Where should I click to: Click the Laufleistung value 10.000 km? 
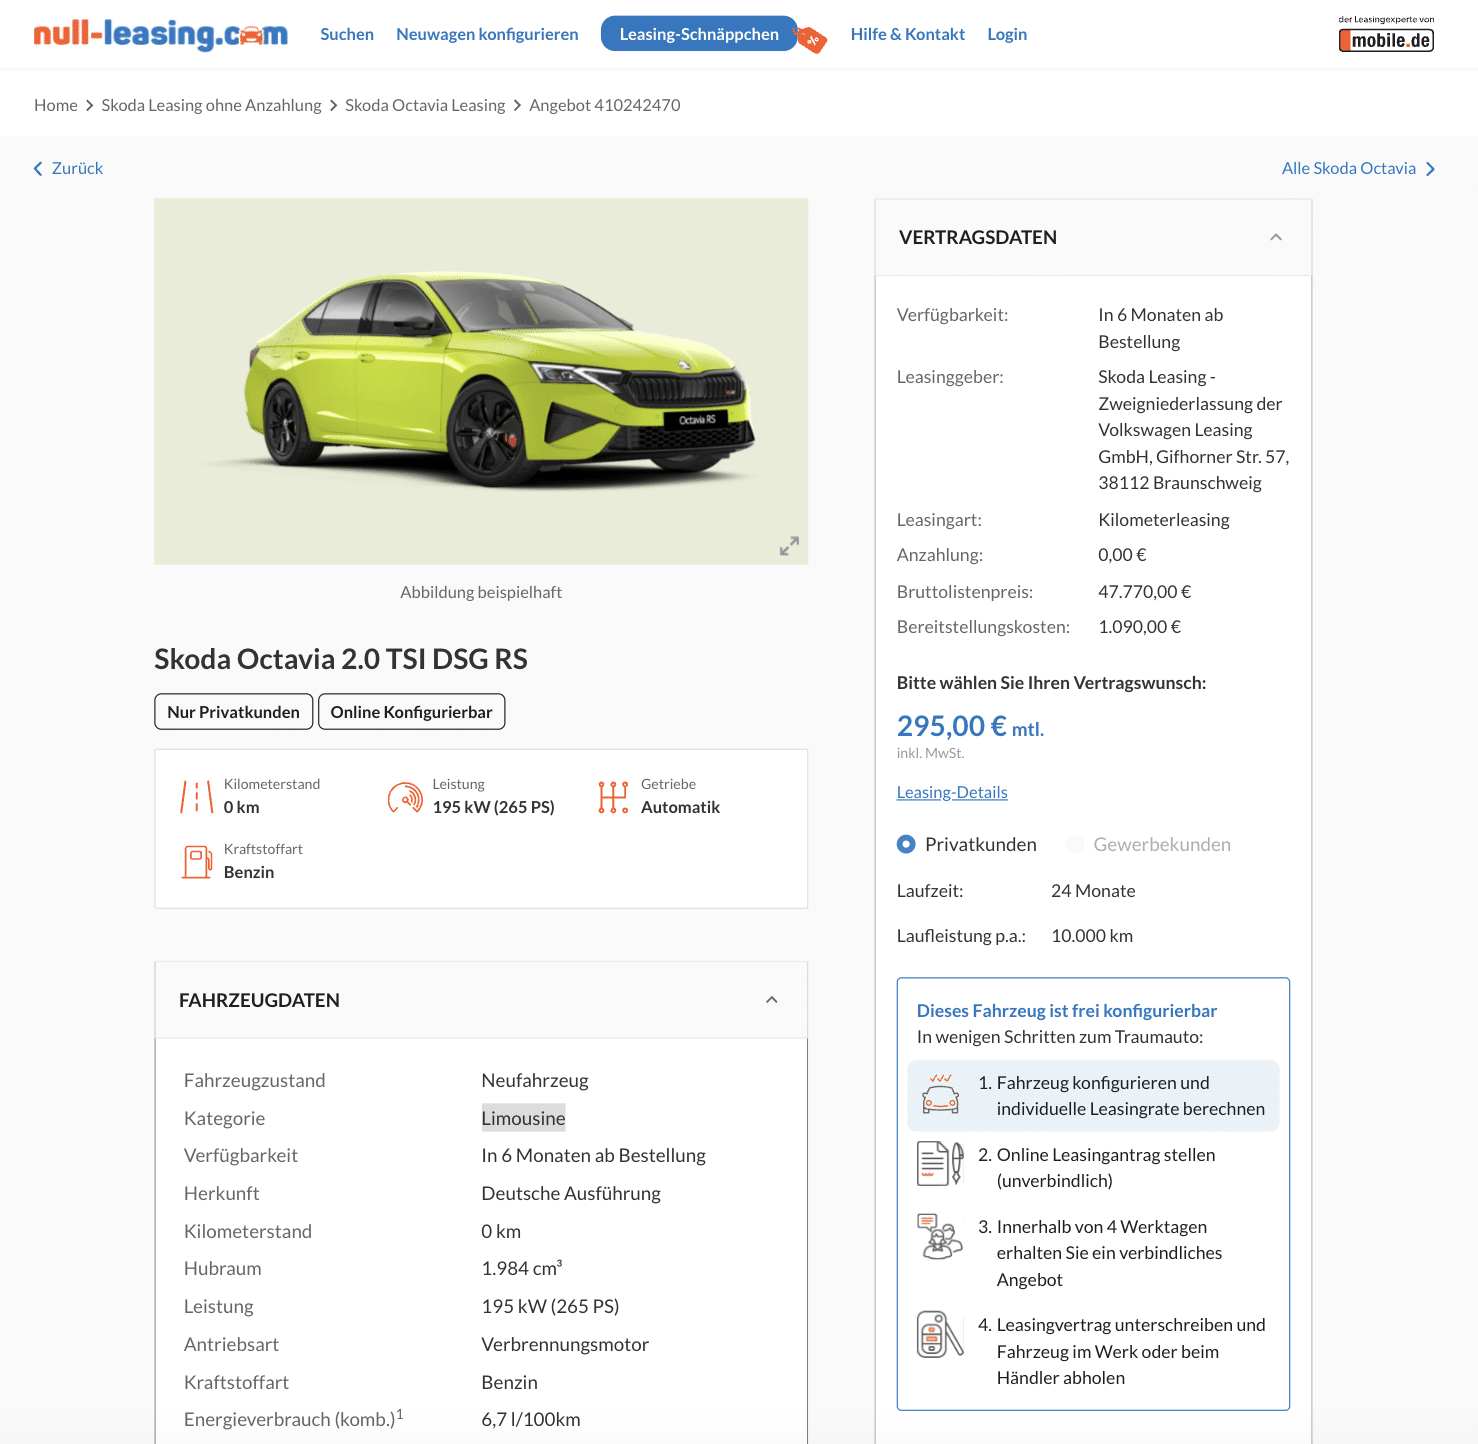[1092, 936]
